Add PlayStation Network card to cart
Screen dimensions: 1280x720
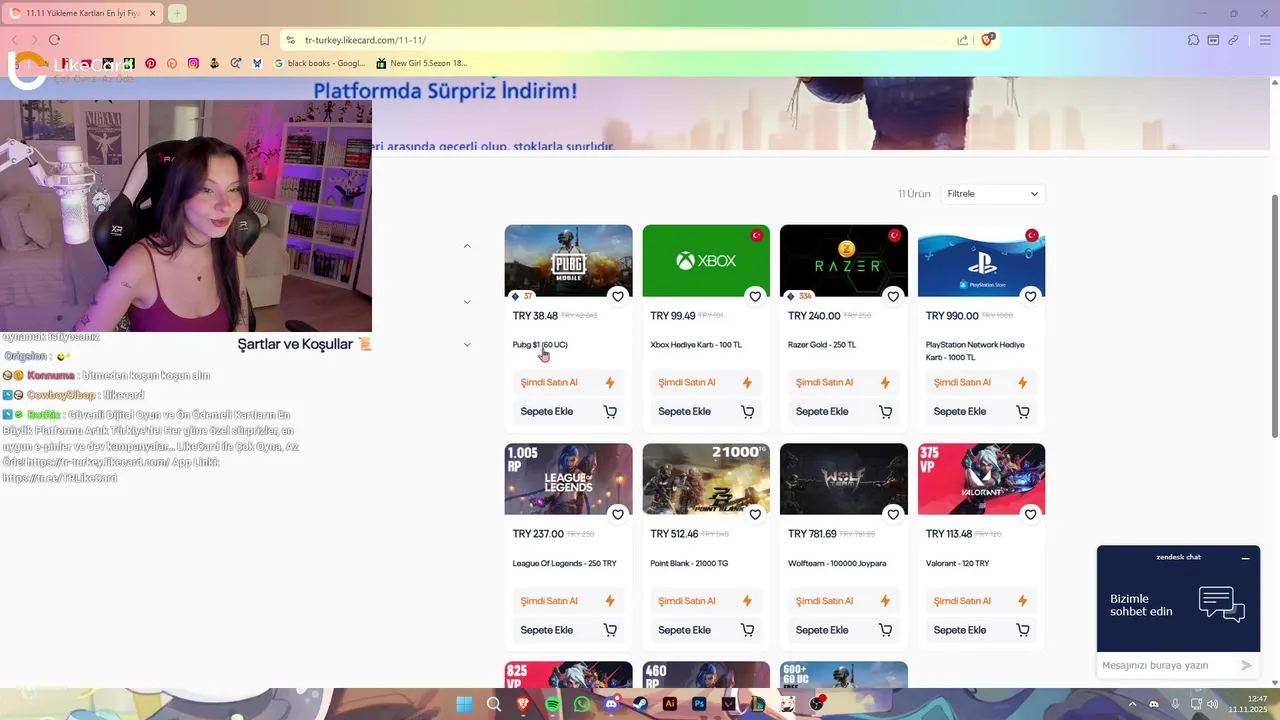coord(981,411)
